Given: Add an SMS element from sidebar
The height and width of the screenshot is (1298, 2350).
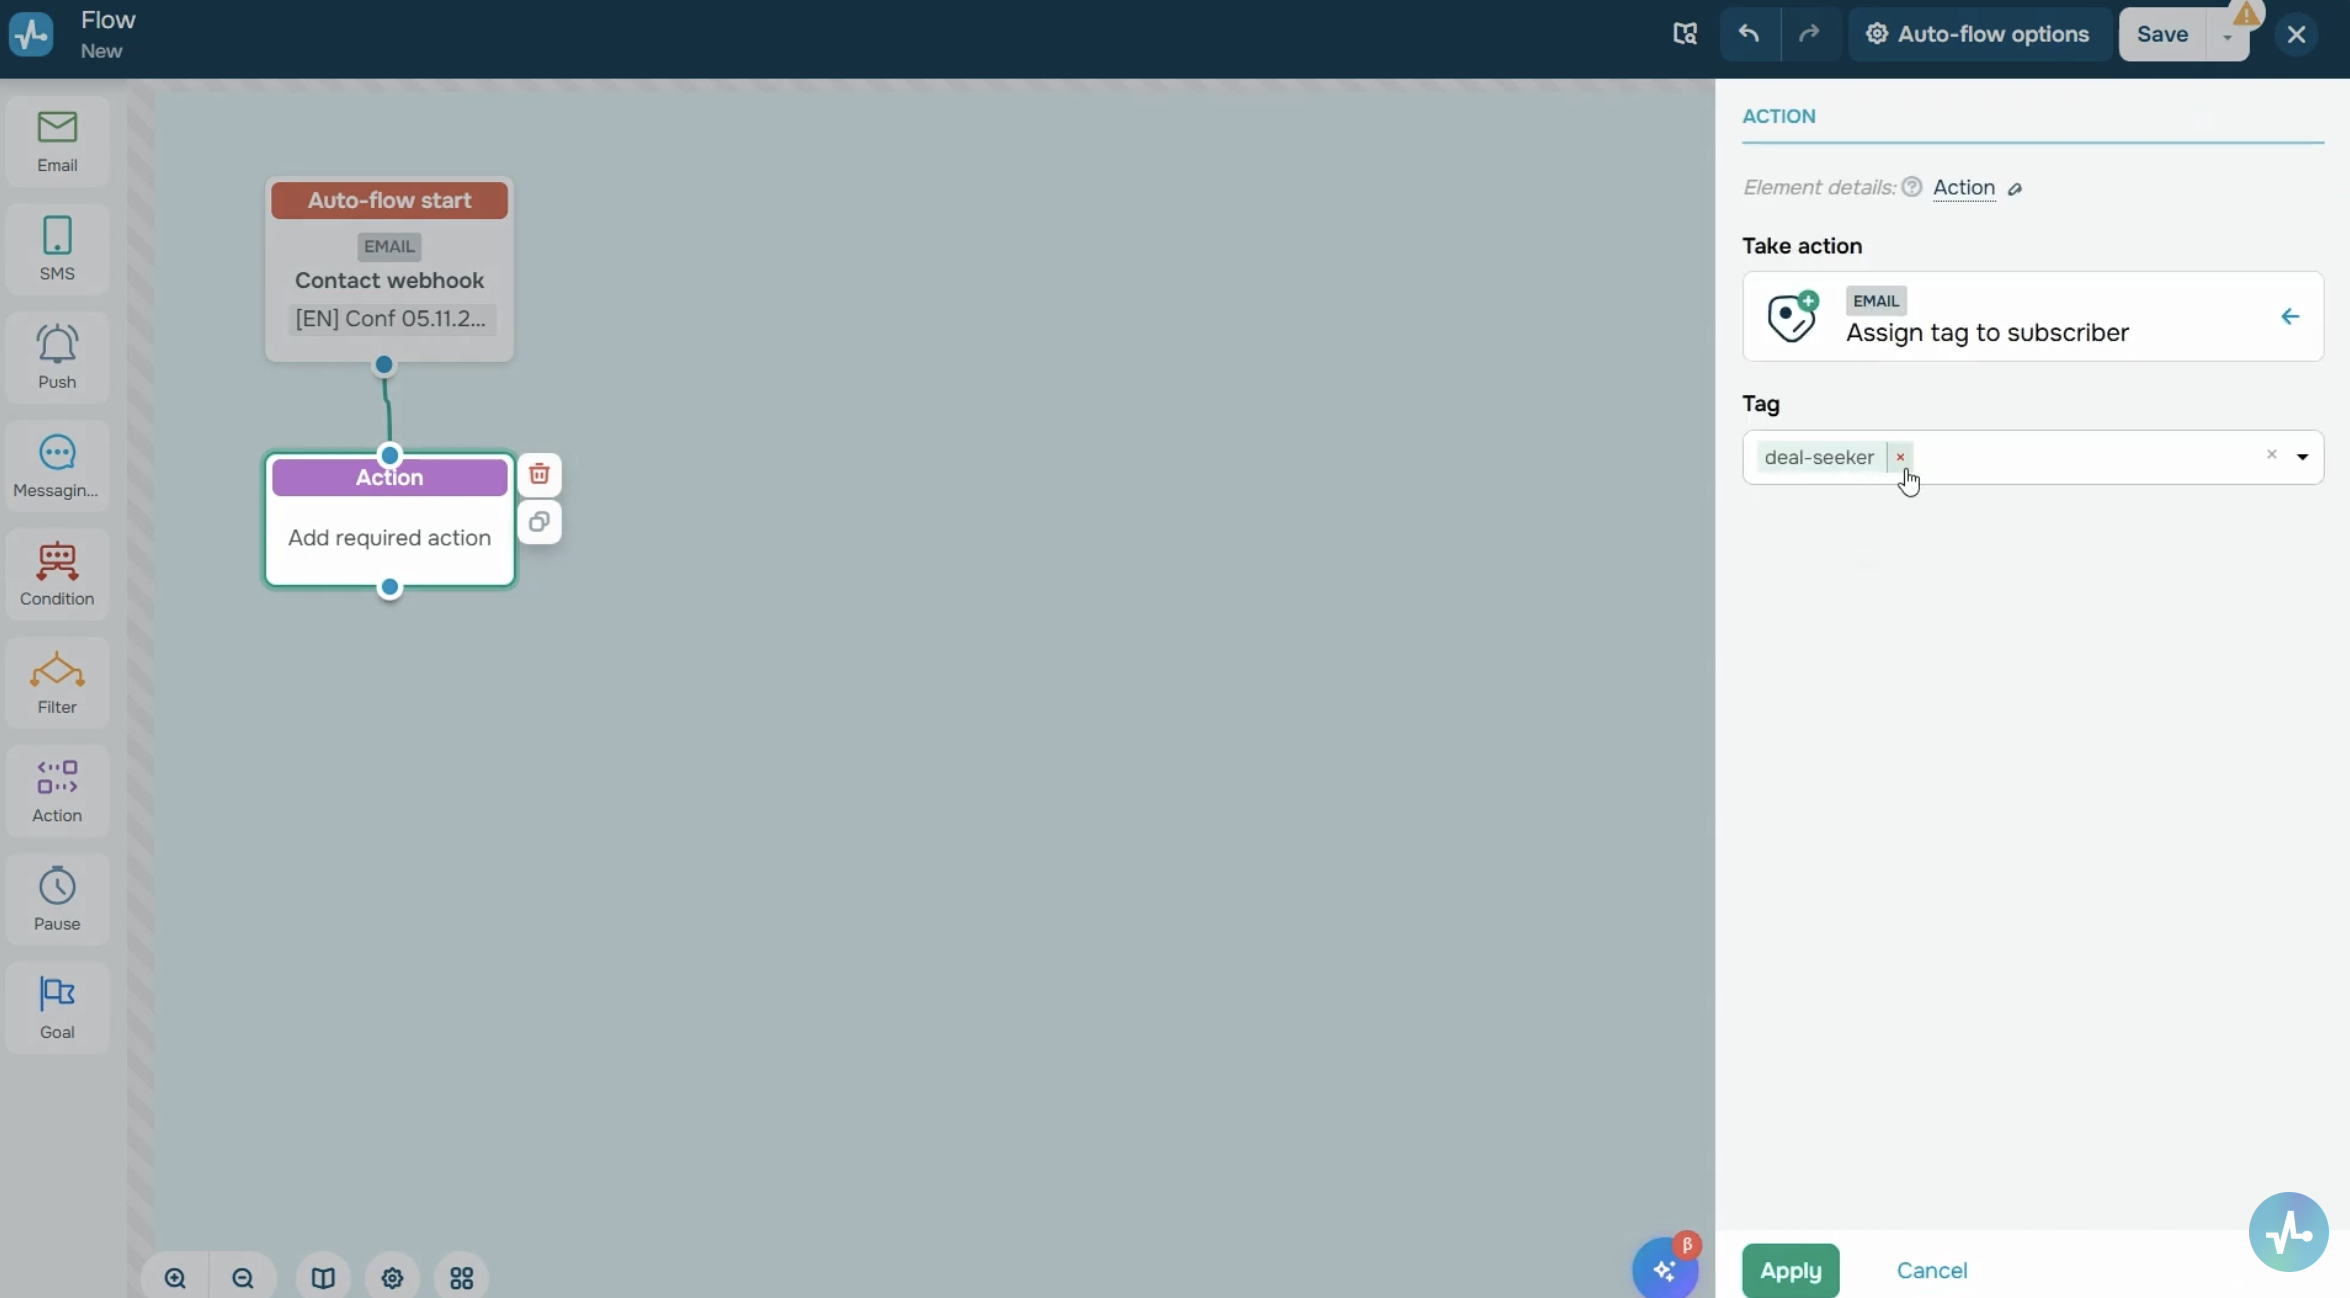Looking at the screenshot, I should click(x=57, y=250).
